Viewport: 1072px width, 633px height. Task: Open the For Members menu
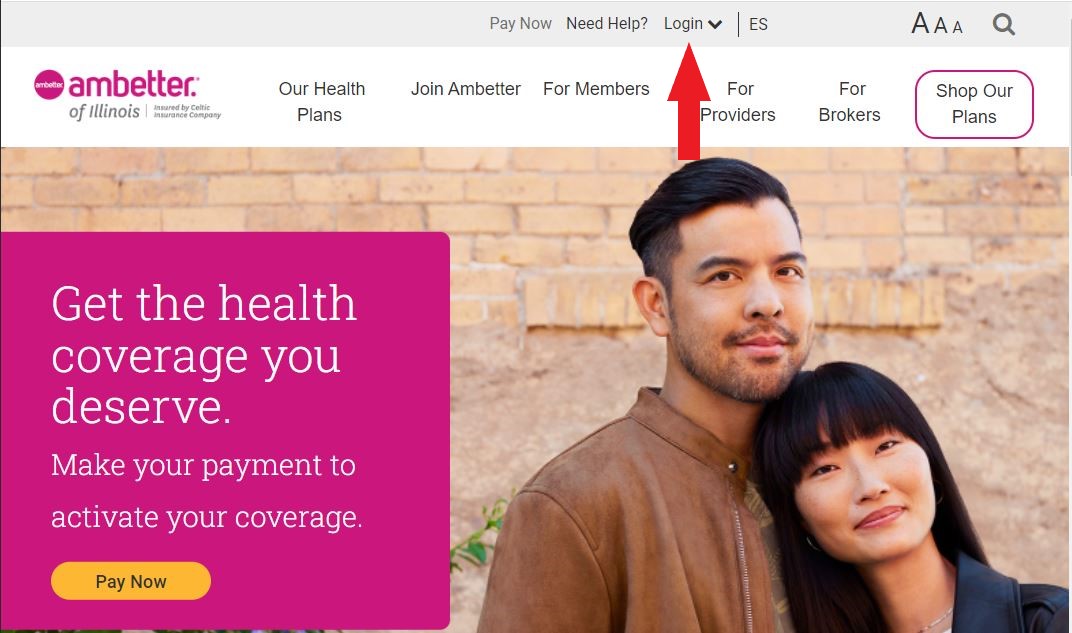click(x=596, y=89)
